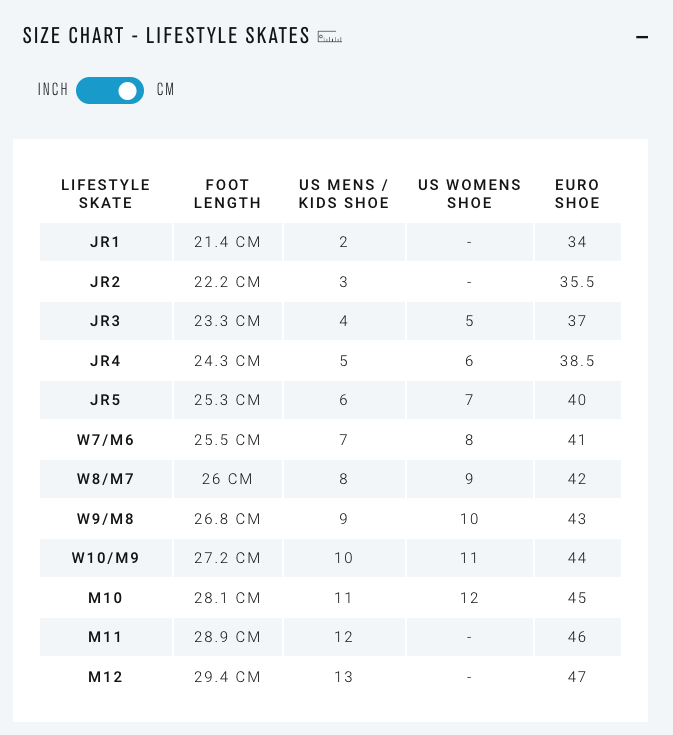Click the ruler icon beside the title
Viewport: 673px width, 735px height.
point(329,37)
